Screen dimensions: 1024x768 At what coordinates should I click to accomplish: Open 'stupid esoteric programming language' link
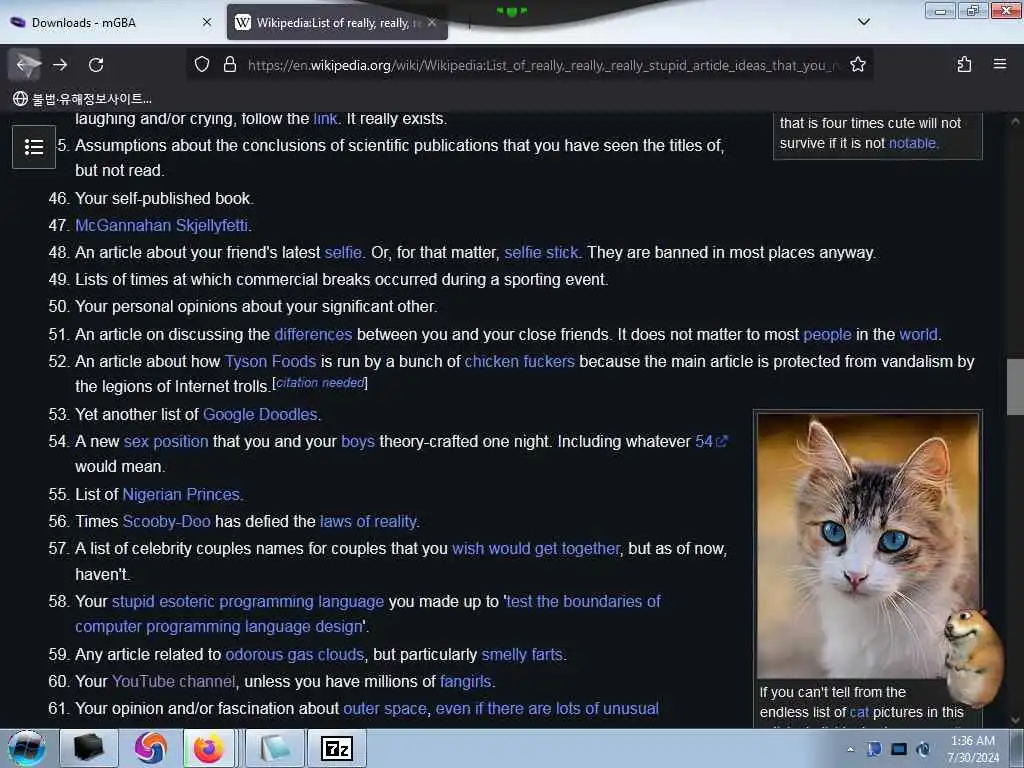pyautogui.click(x=248, y=601)
